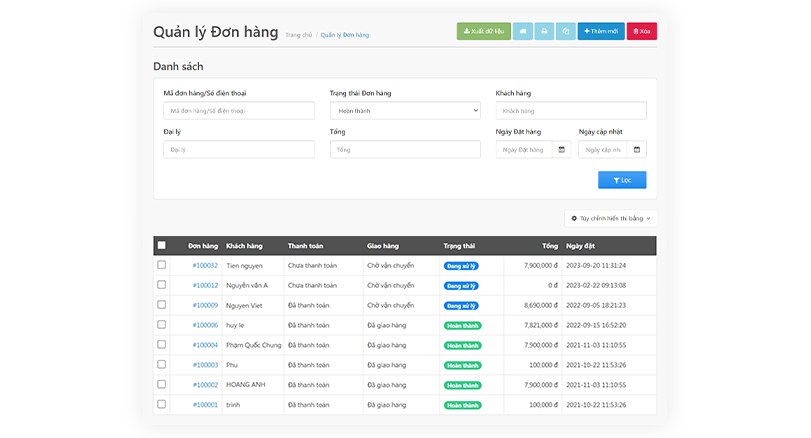Check the box for order #100009
Image resolution: width=811 pixels, height=438 pixels.
click(162, 305)
